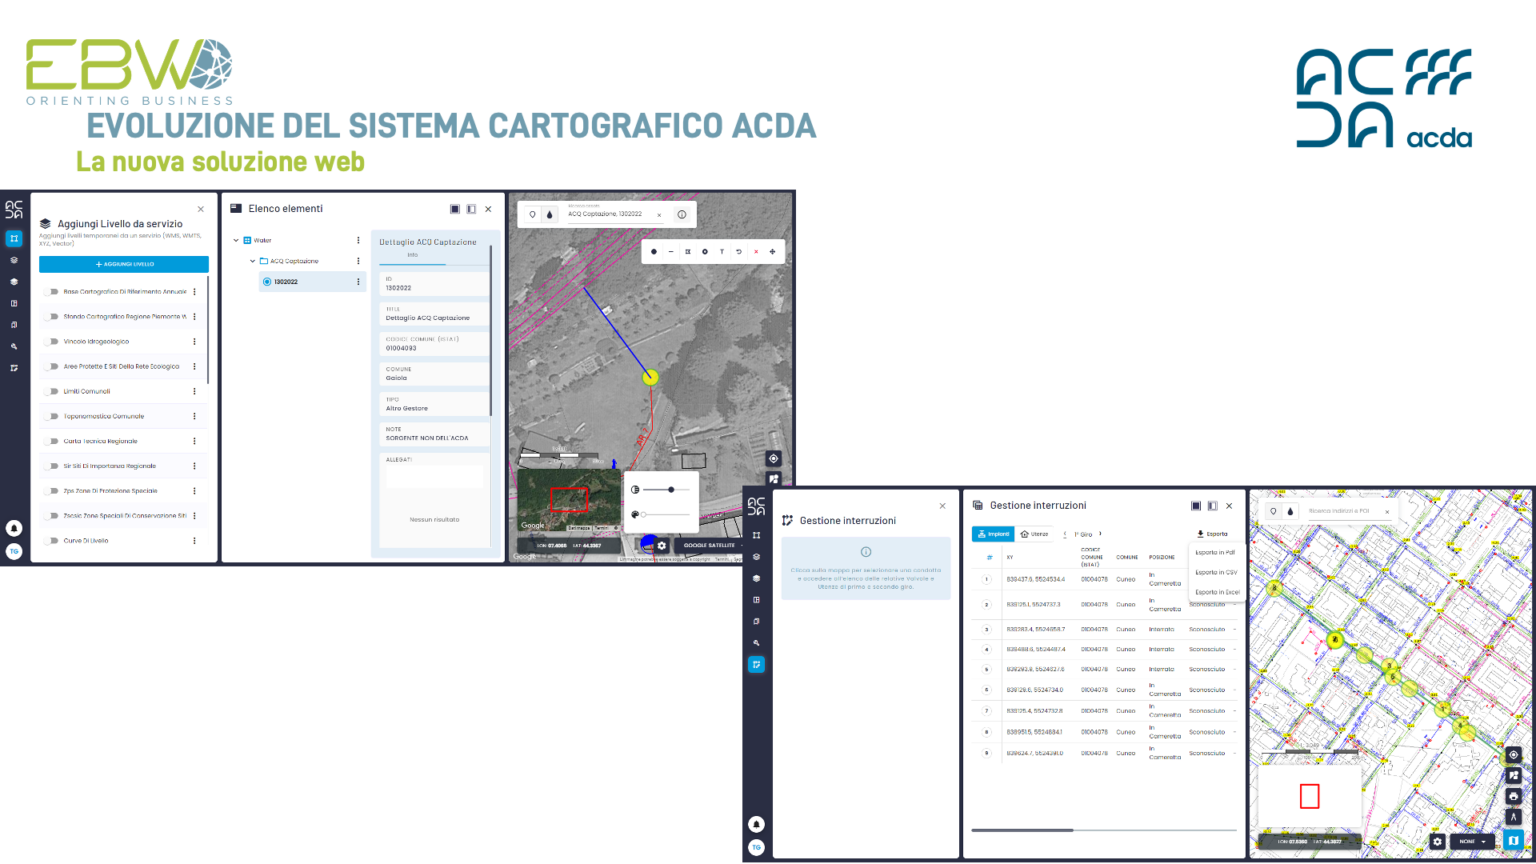Viewport: 1536px width, 864px height.
Task: Open the NONE basemap dropdown
Action: 1472,842
